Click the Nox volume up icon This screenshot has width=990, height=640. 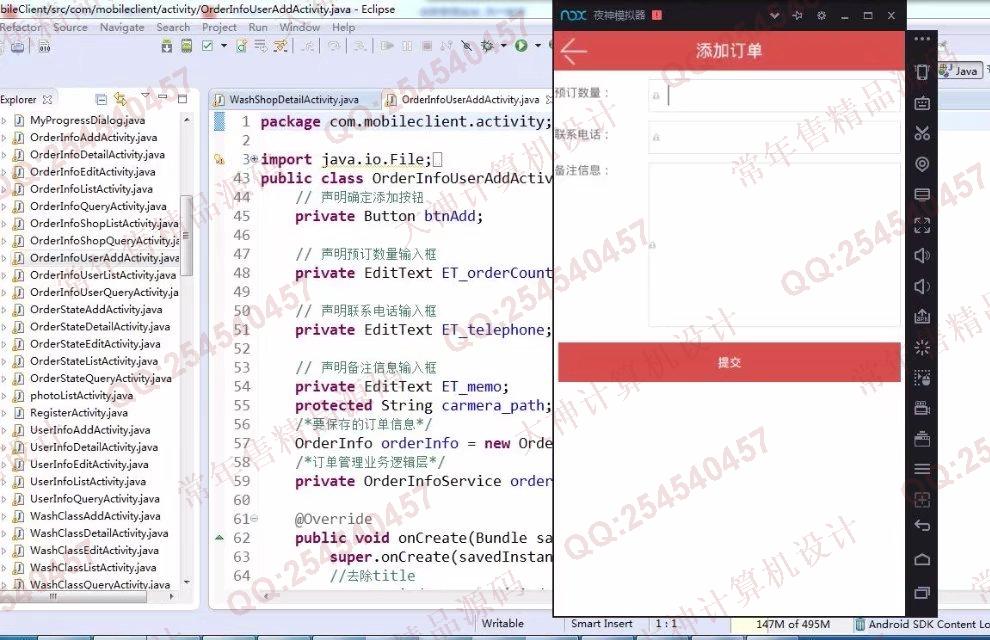coord(922,256)
